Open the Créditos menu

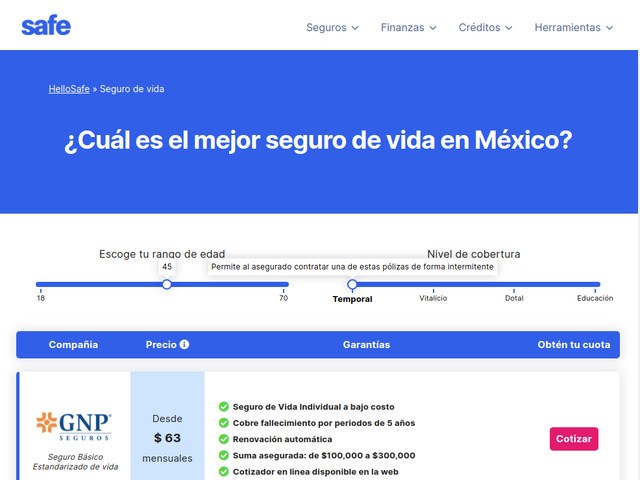pos(485,27)
